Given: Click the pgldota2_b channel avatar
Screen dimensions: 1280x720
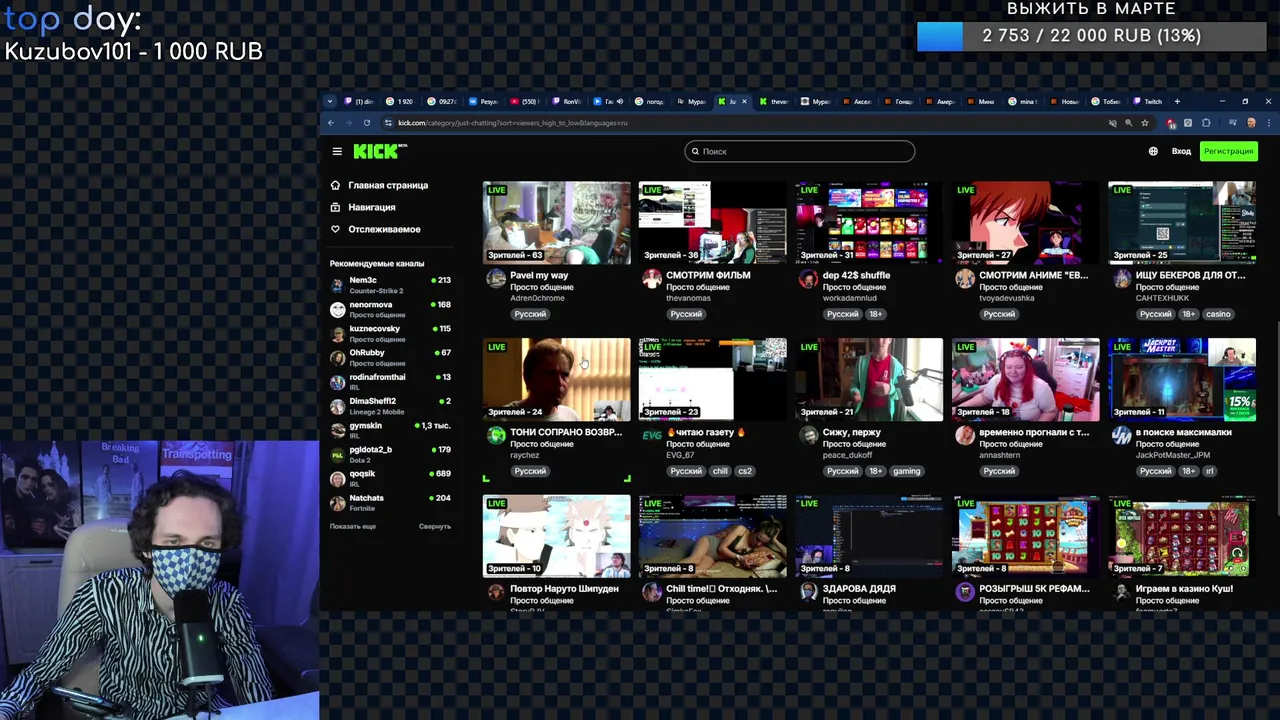Looking at the screenshot, I should click(338, 454).
